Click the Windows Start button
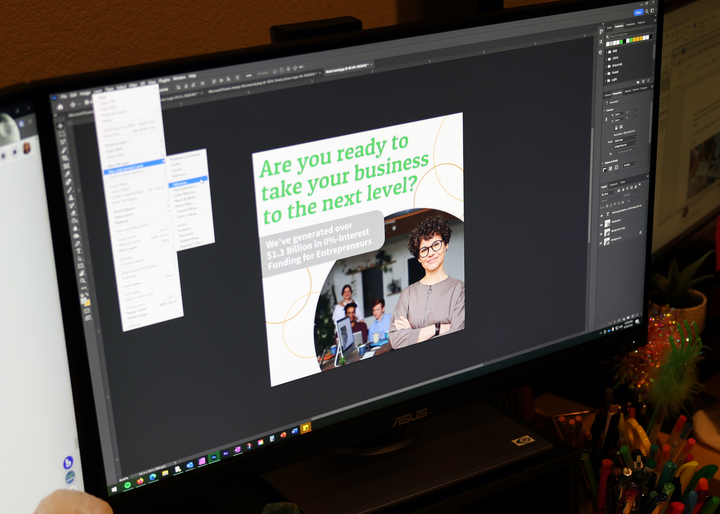 point(114,489)
